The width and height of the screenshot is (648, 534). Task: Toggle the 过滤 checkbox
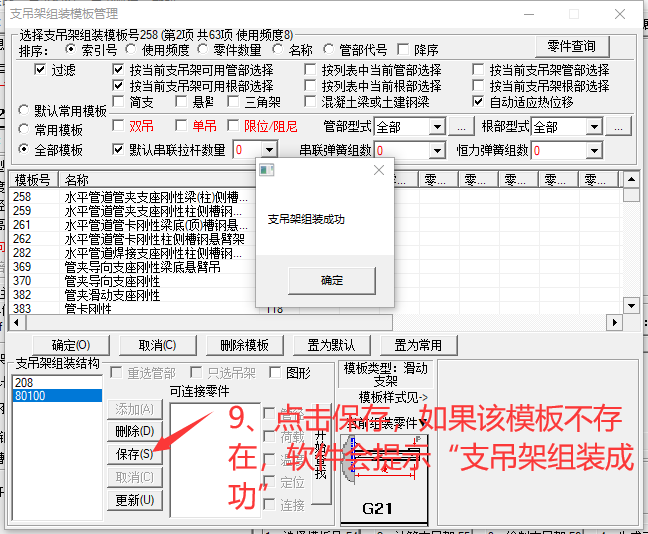(x=40, y=70)
